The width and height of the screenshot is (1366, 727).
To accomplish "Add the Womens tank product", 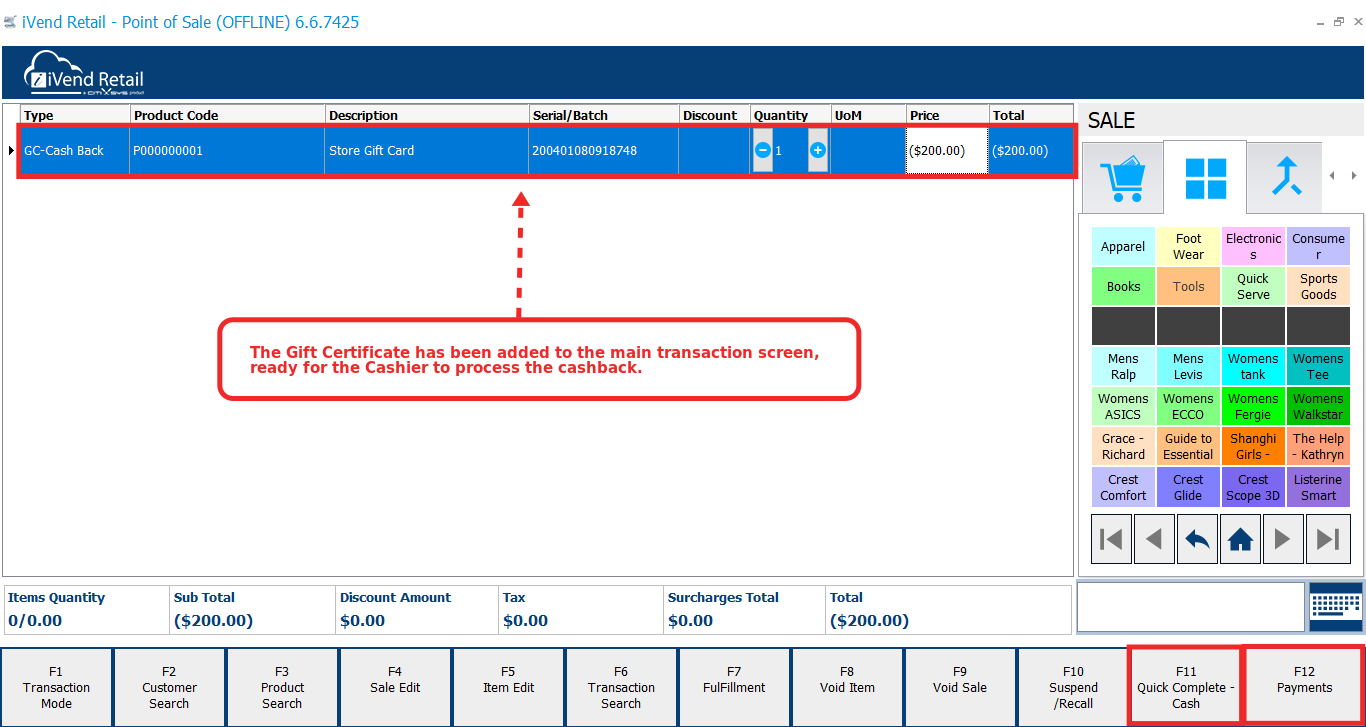I will [1253, 366].
